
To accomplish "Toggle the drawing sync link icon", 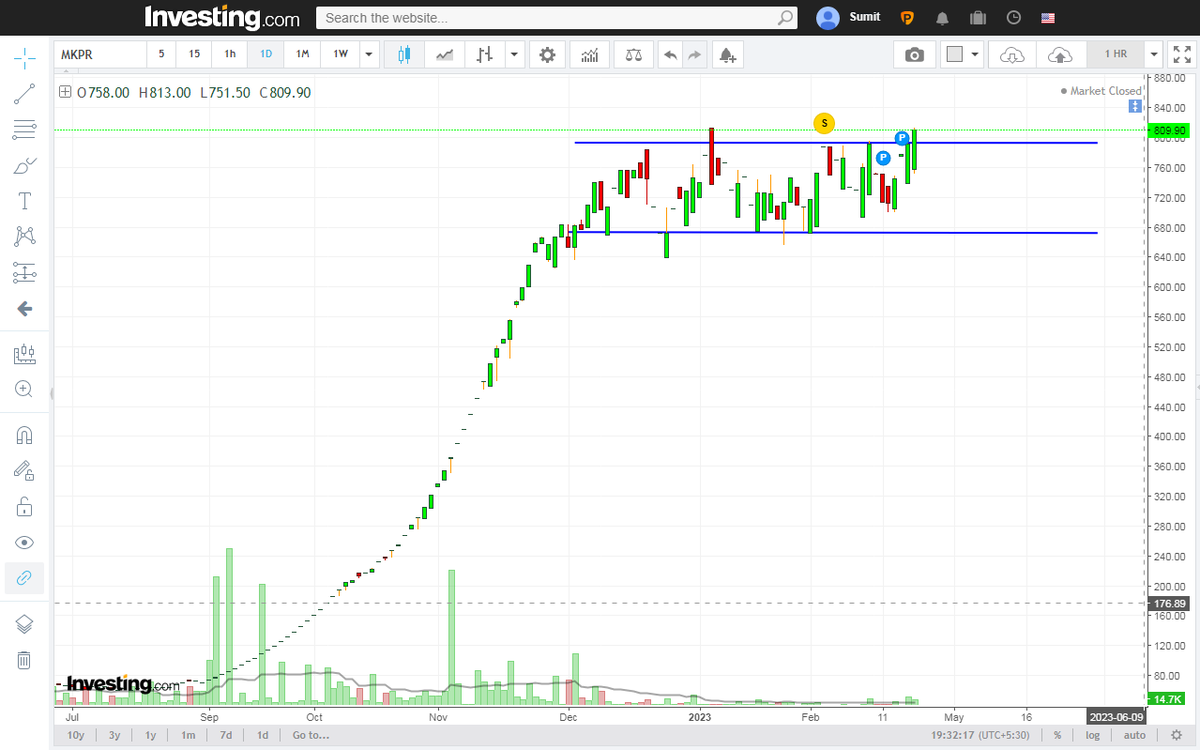I will click(24, 578).
